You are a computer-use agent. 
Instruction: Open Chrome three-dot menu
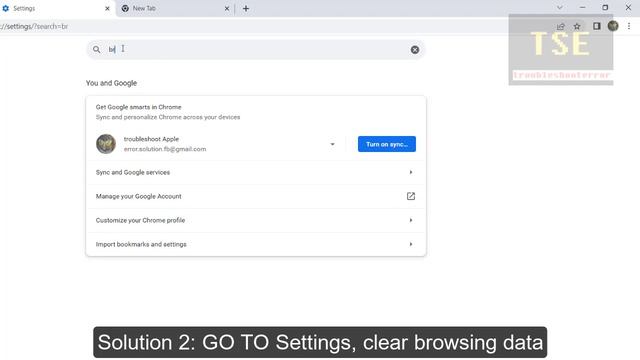629,26
